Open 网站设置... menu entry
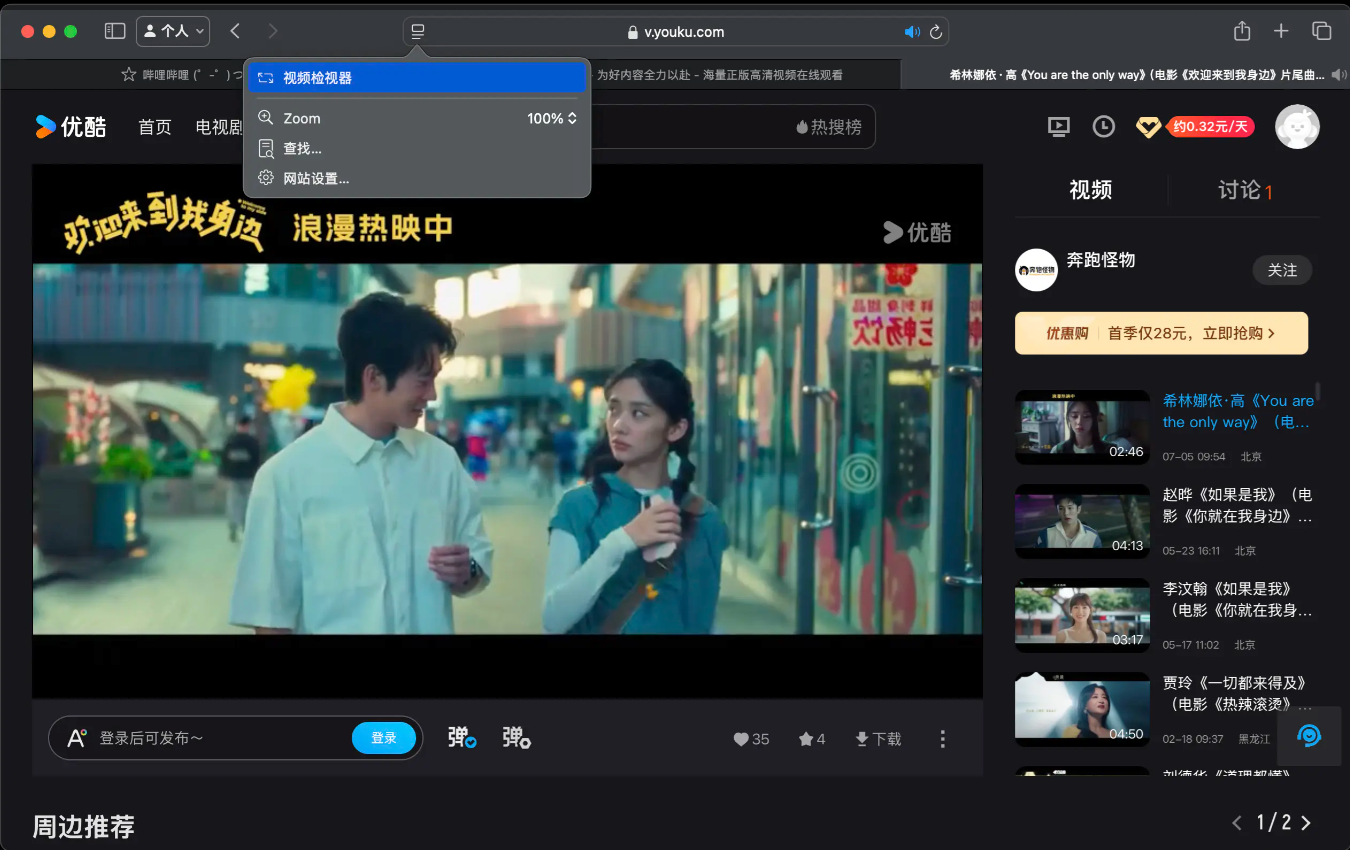1350x850 pixels. [x=416, y=178]
